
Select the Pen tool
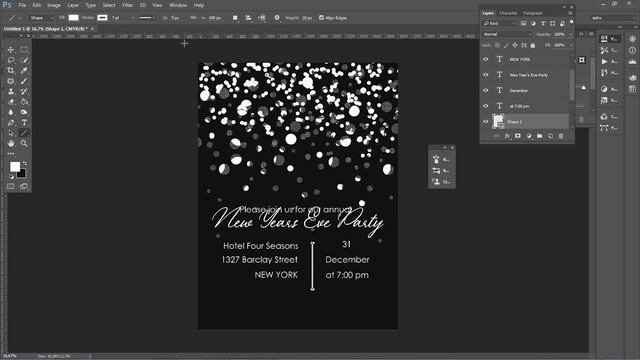11,122
